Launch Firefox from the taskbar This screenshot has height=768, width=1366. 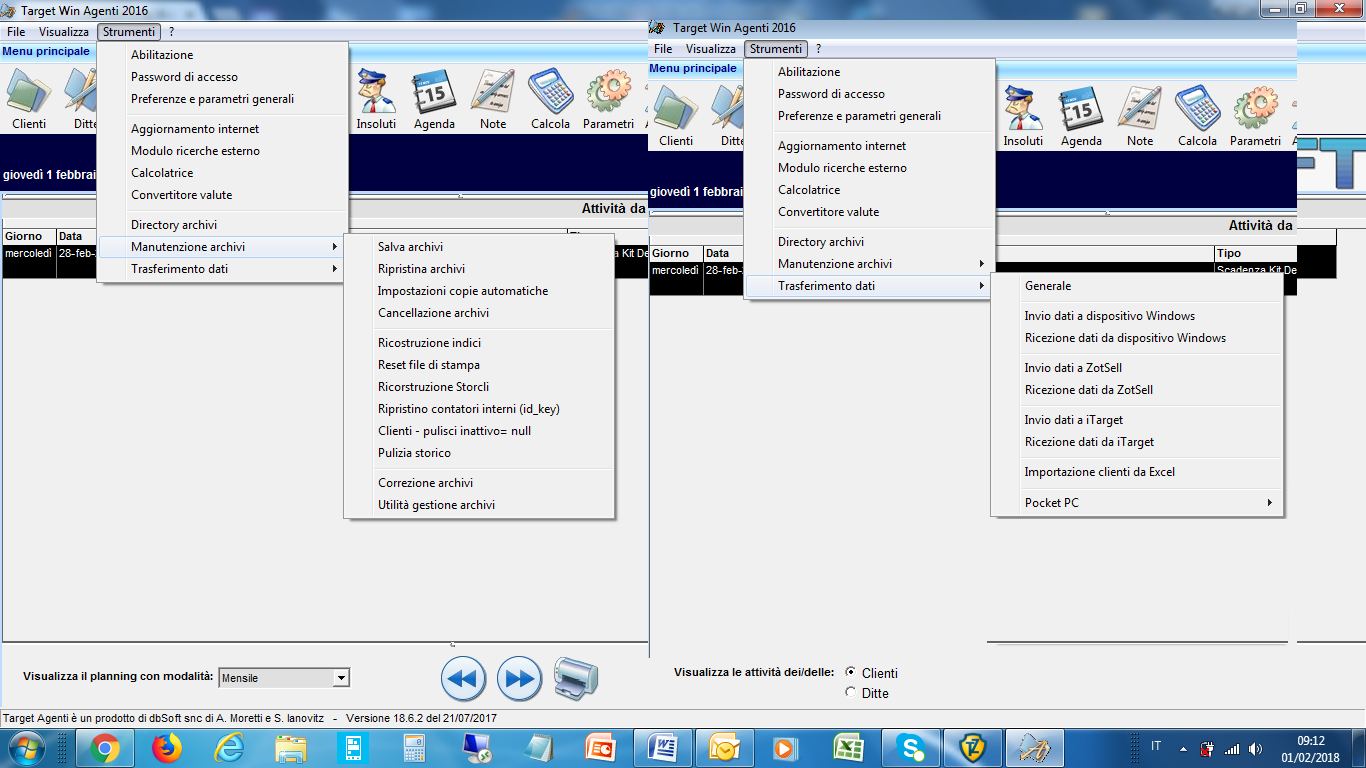tap(167, 747)
